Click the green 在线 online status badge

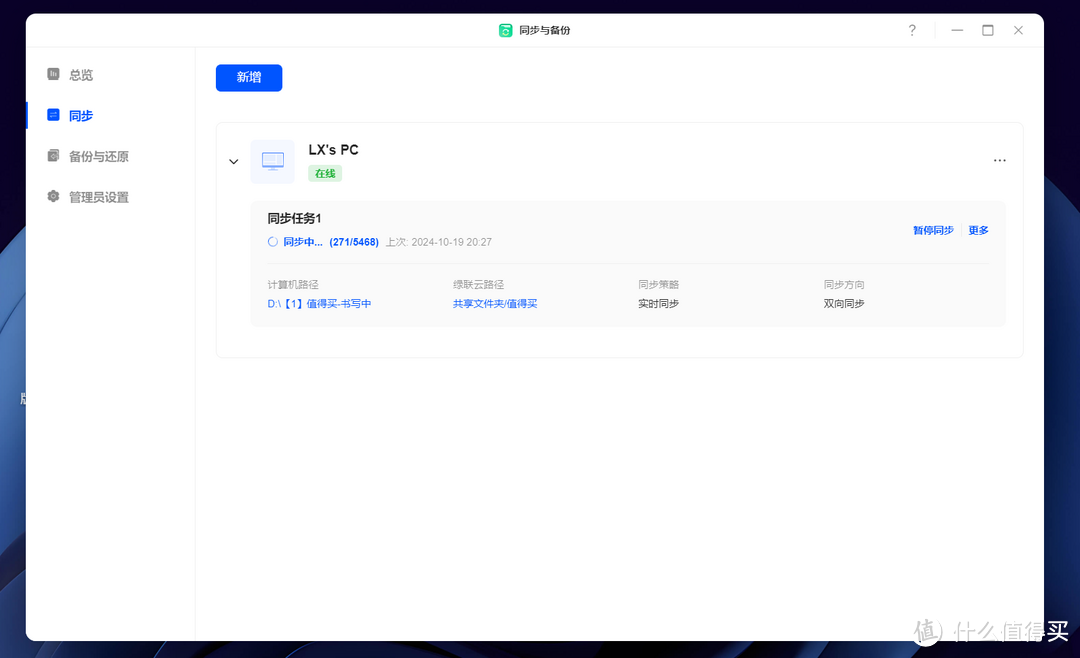[x=324, y=173]
